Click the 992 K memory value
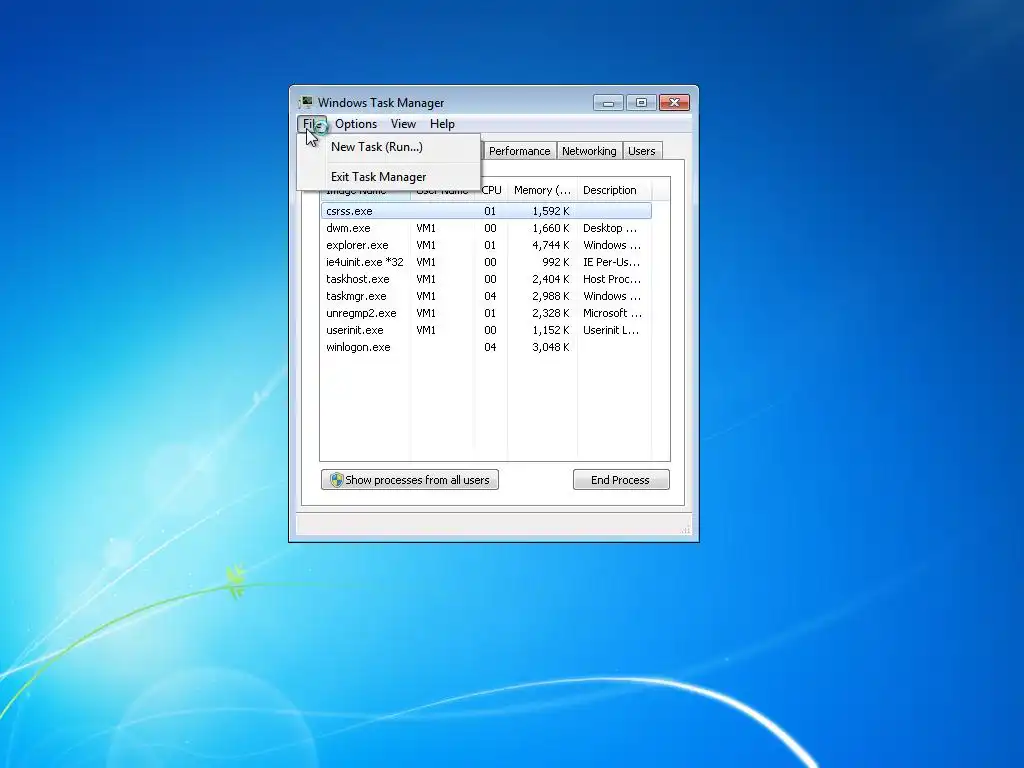 556,262
